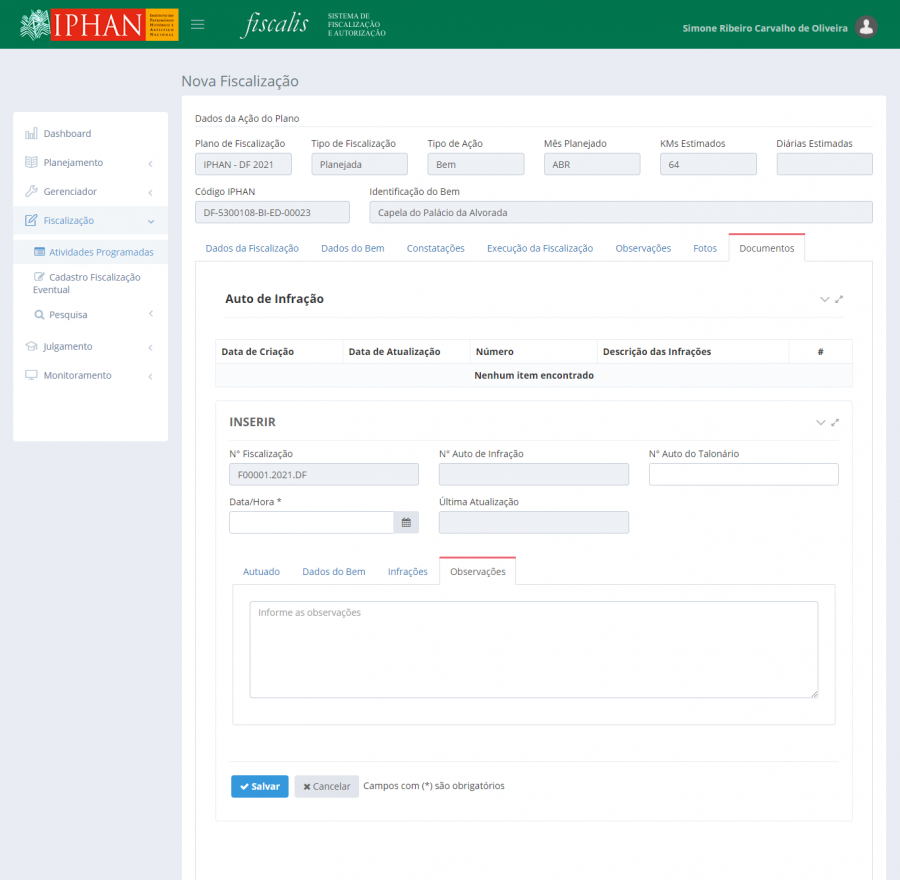Image resolution: width=900 pixels, height=880 pixels.
Task: Open the Data/Hora calendar picker
Action: (407, 522)
